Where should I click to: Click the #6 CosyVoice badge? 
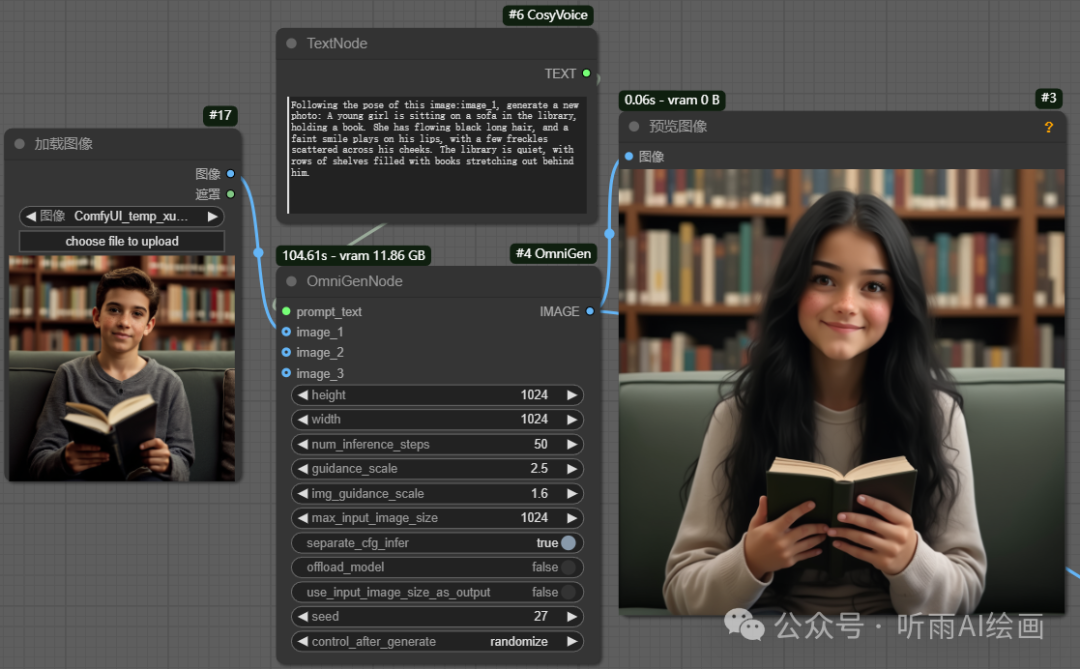tap(548, 15)
